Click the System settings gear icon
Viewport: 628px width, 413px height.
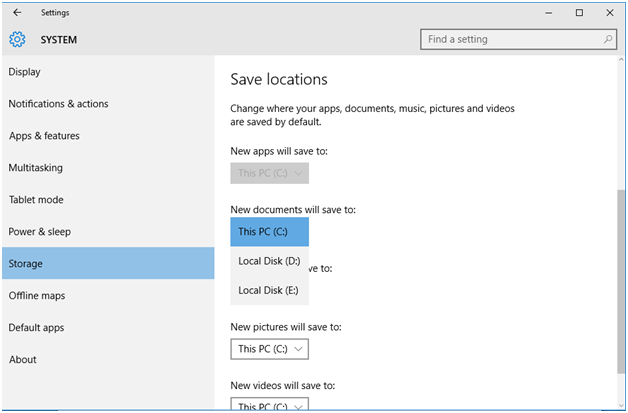(17, 40)
